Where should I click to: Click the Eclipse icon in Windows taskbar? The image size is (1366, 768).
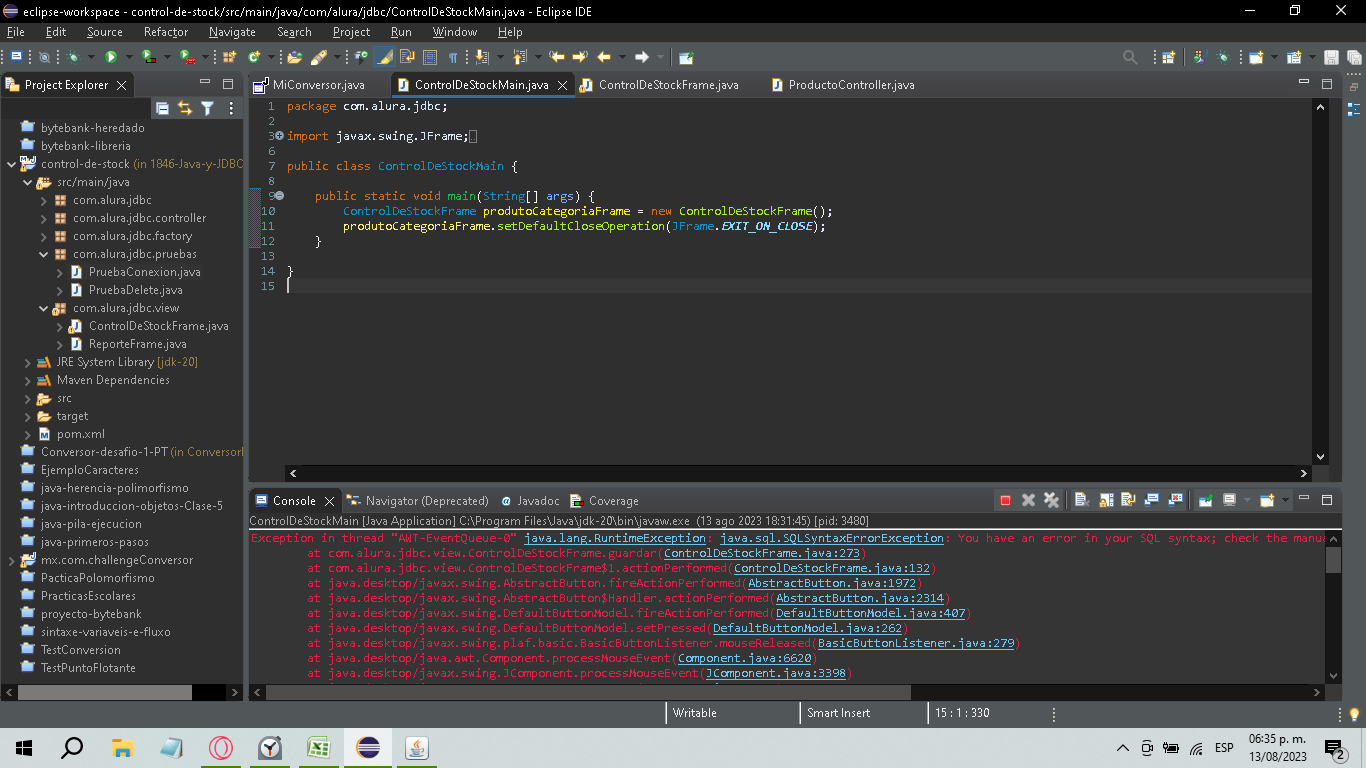(x=367, y=747)
